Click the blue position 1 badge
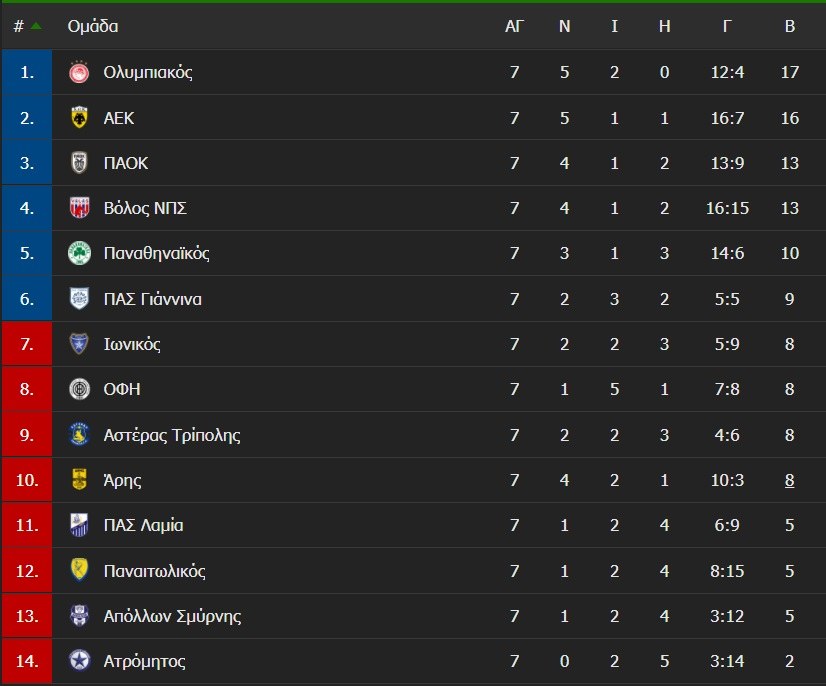The width and height of the screenshot is (826, 686). (x=26, y=73)
